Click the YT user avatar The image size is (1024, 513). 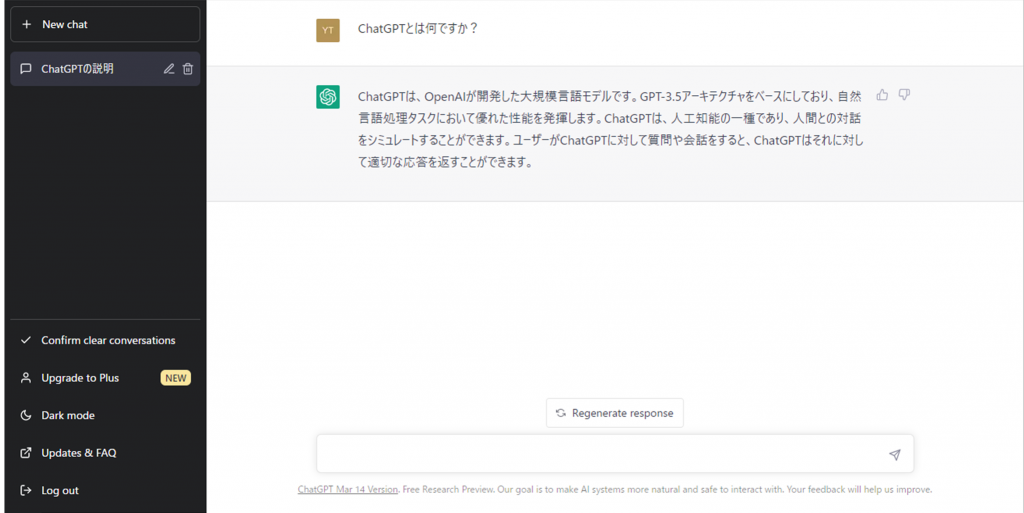[x=328, y=30]
